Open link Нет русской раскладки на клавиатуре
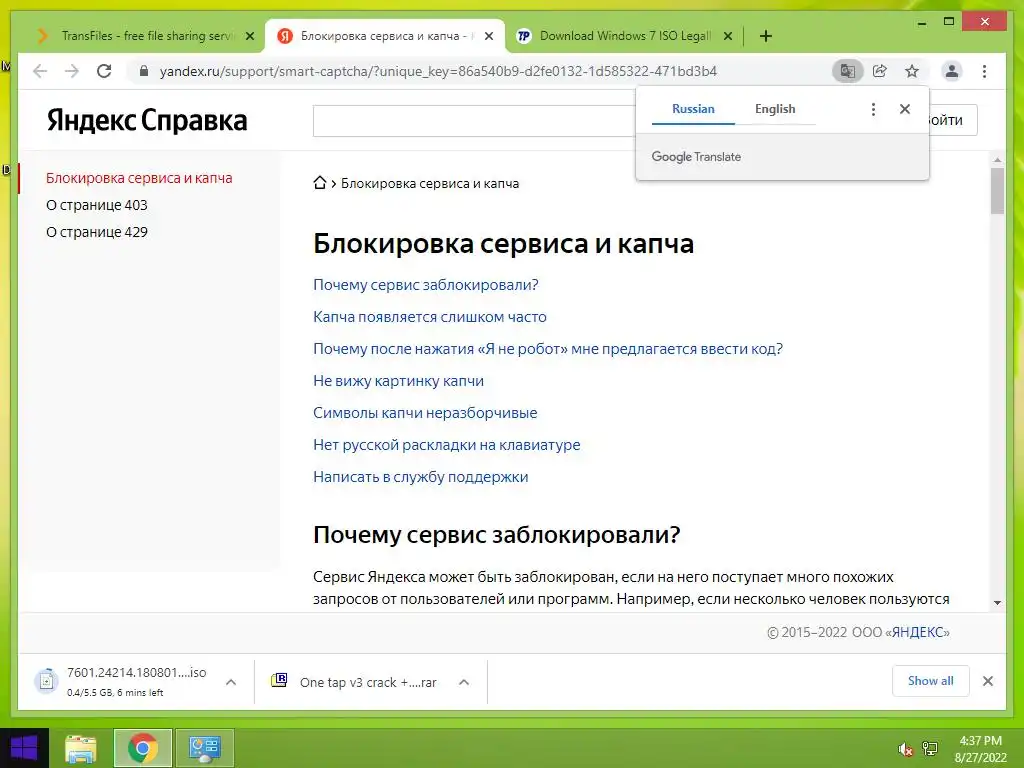The width and height of the screenshot is (1024, 768). point(447,445)
